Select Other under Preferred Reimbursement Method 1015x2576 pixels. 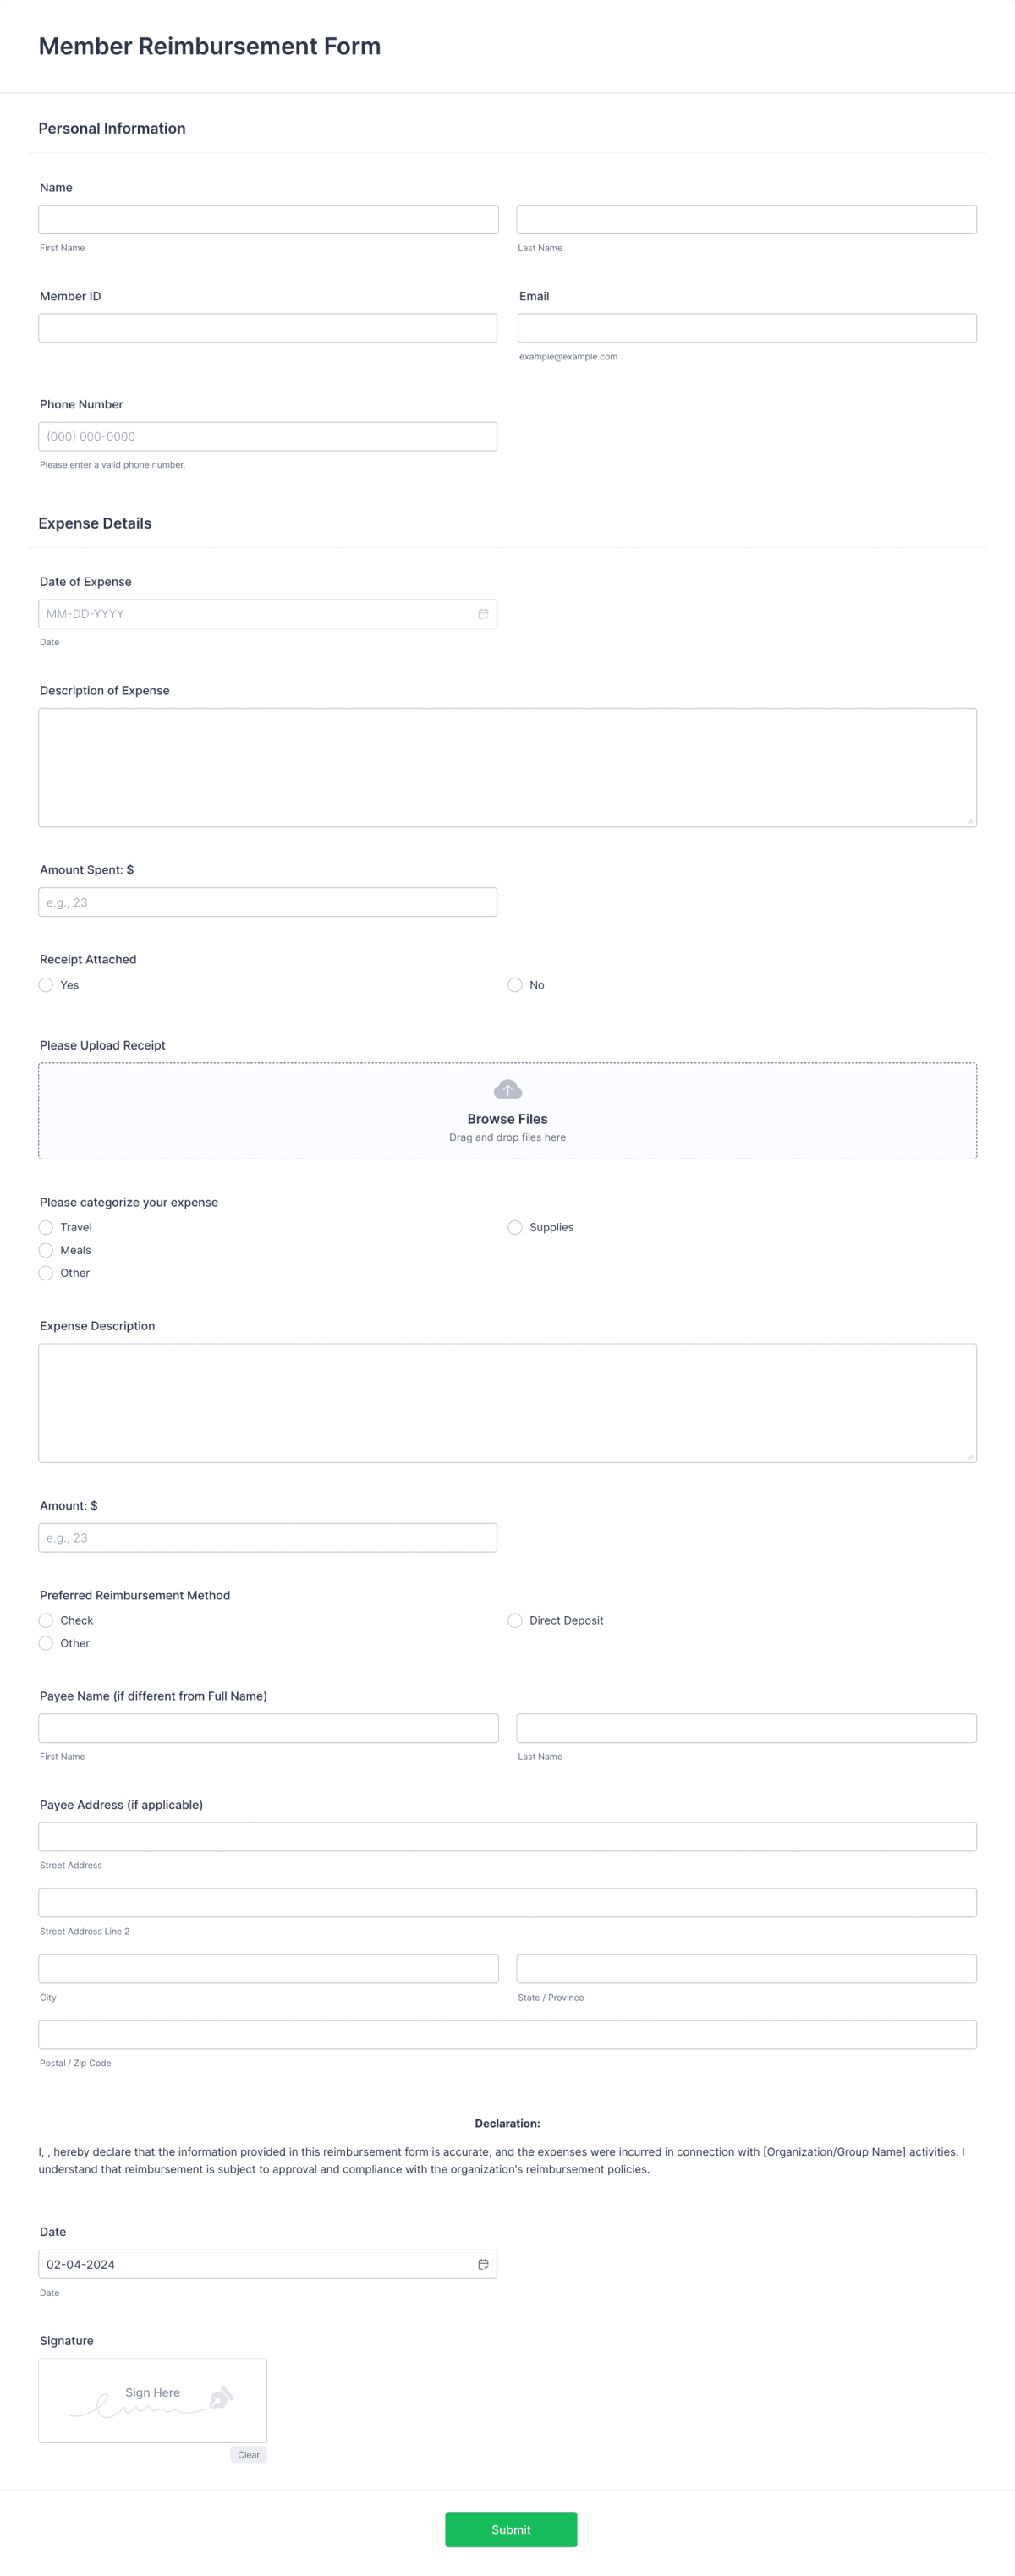coord(46,1643)
